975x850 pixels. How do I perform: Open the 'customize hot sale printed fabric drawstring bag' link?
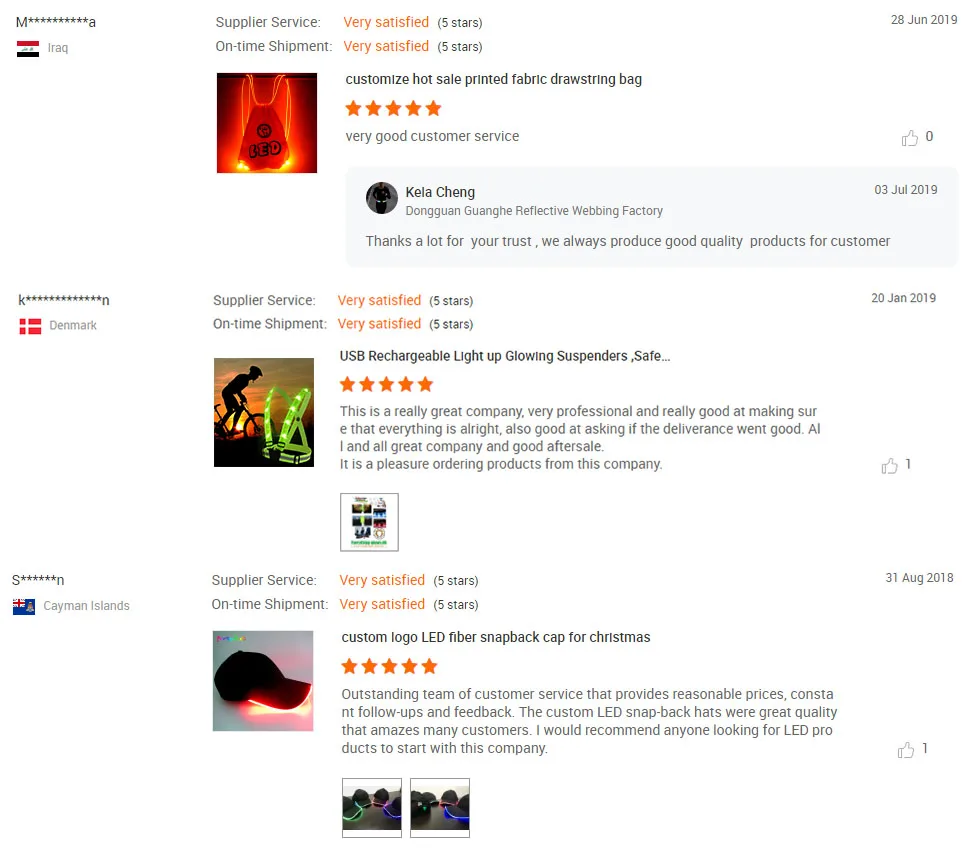coord(494,80)
